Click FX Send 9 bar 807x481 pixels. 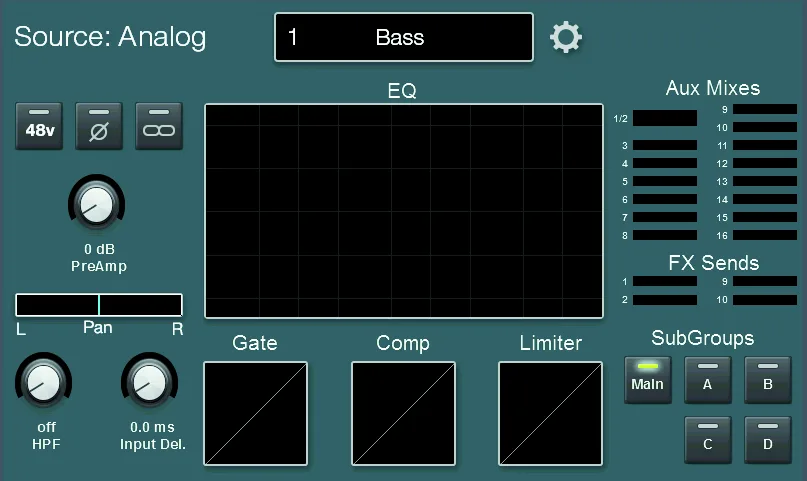pyautogui.click(x=765, y=281)
